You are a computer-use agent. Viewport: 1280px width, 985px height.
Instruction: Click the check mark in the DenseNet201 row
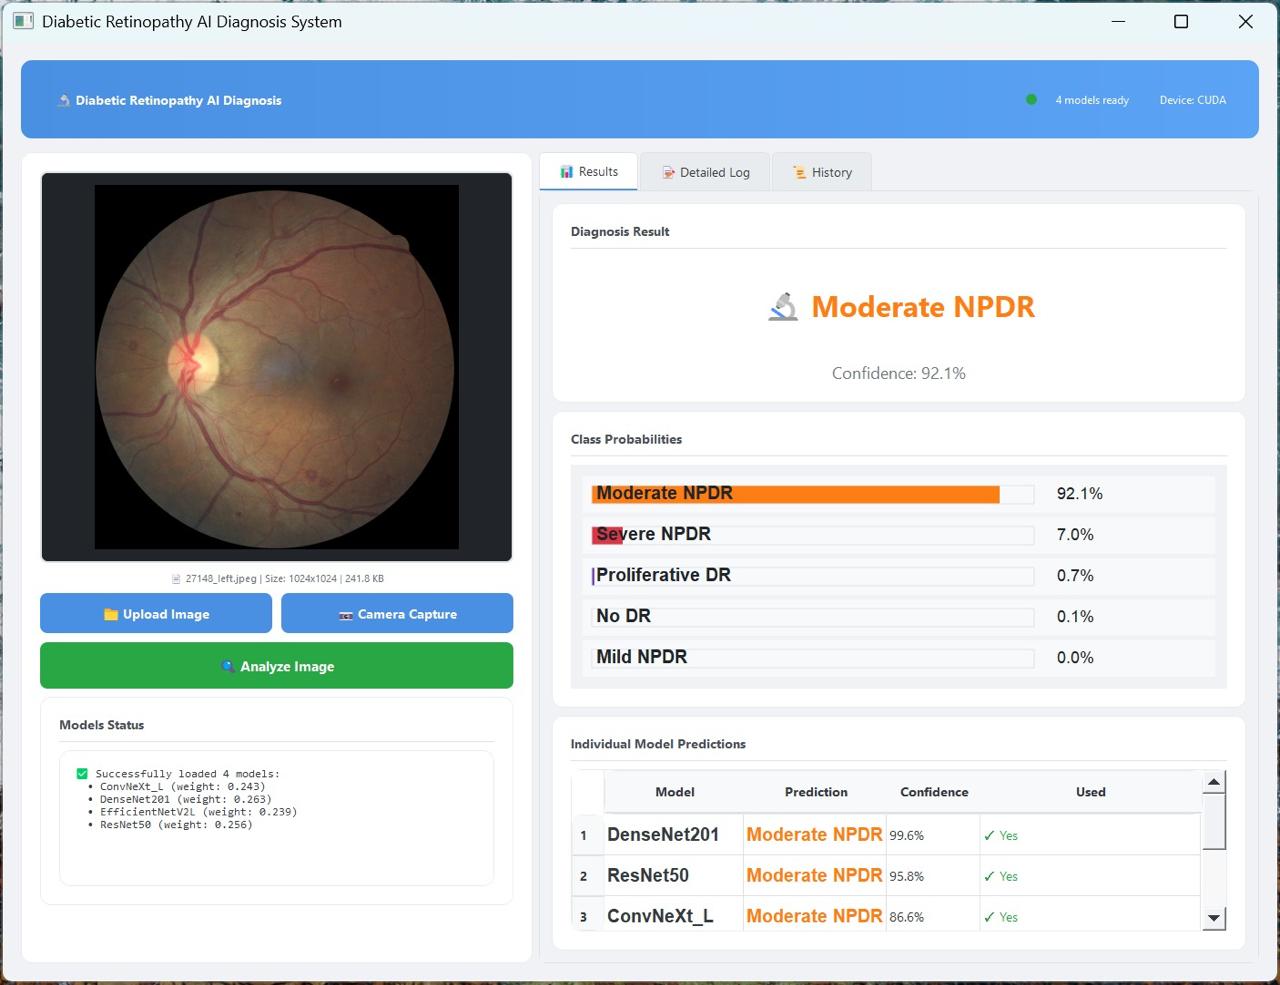coord(989,835)
